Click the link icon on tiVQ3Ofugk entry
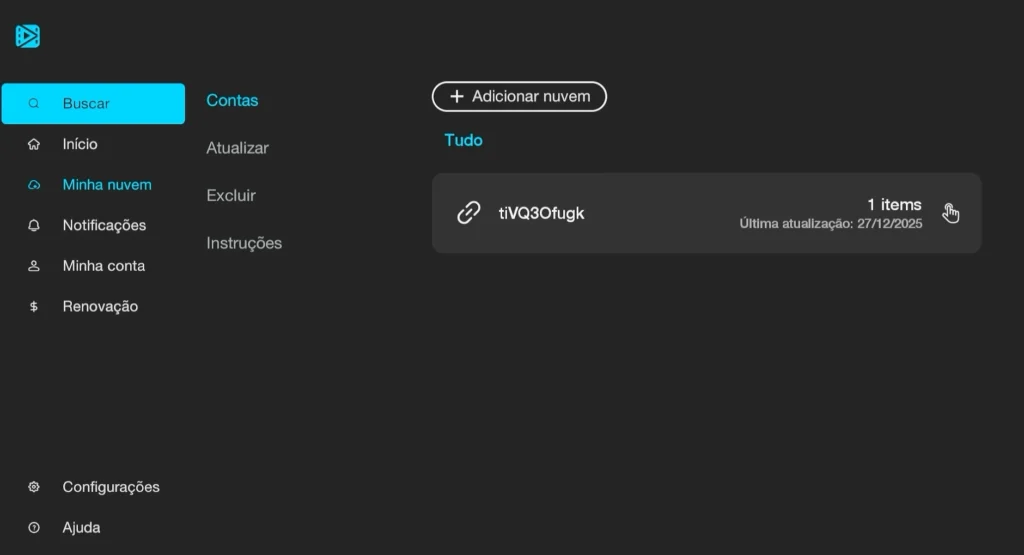 coord(468,213)
